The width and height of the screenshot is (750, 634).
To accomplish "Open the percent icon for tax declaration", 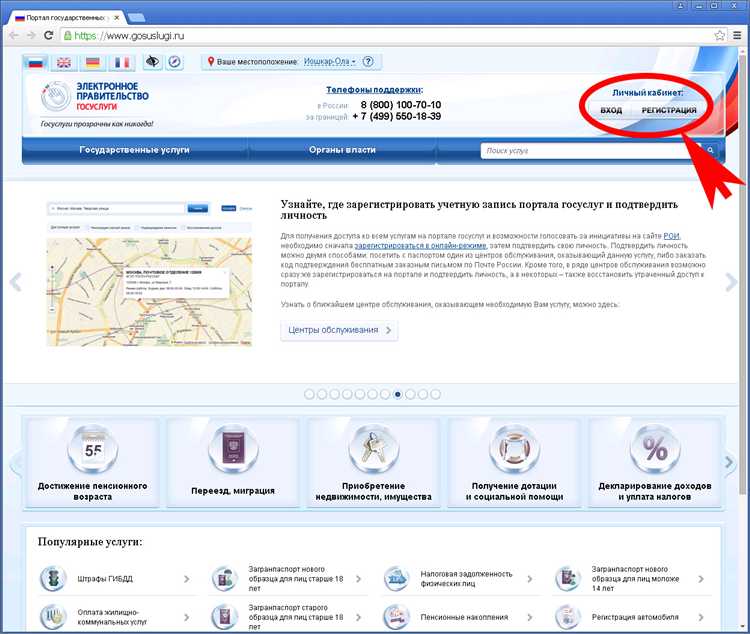I will [655, 451].
